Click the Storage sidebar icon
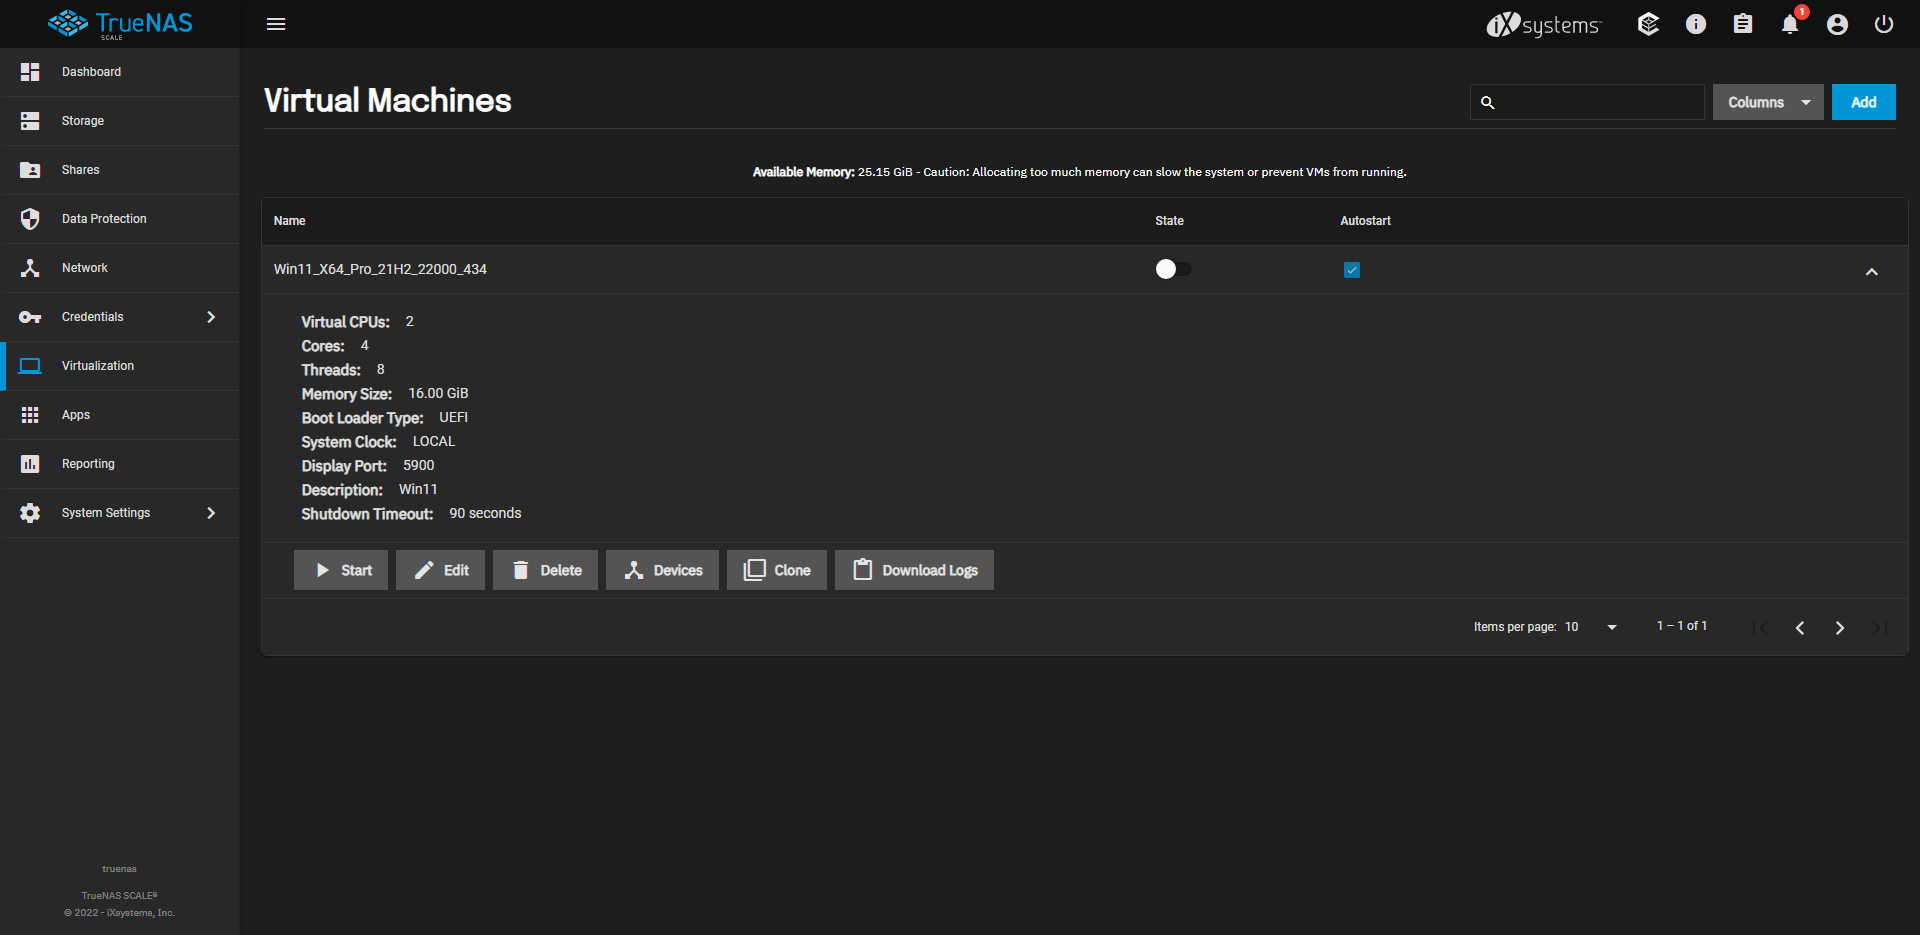This screenshot has height=935, width=1920. pos(30,121)
